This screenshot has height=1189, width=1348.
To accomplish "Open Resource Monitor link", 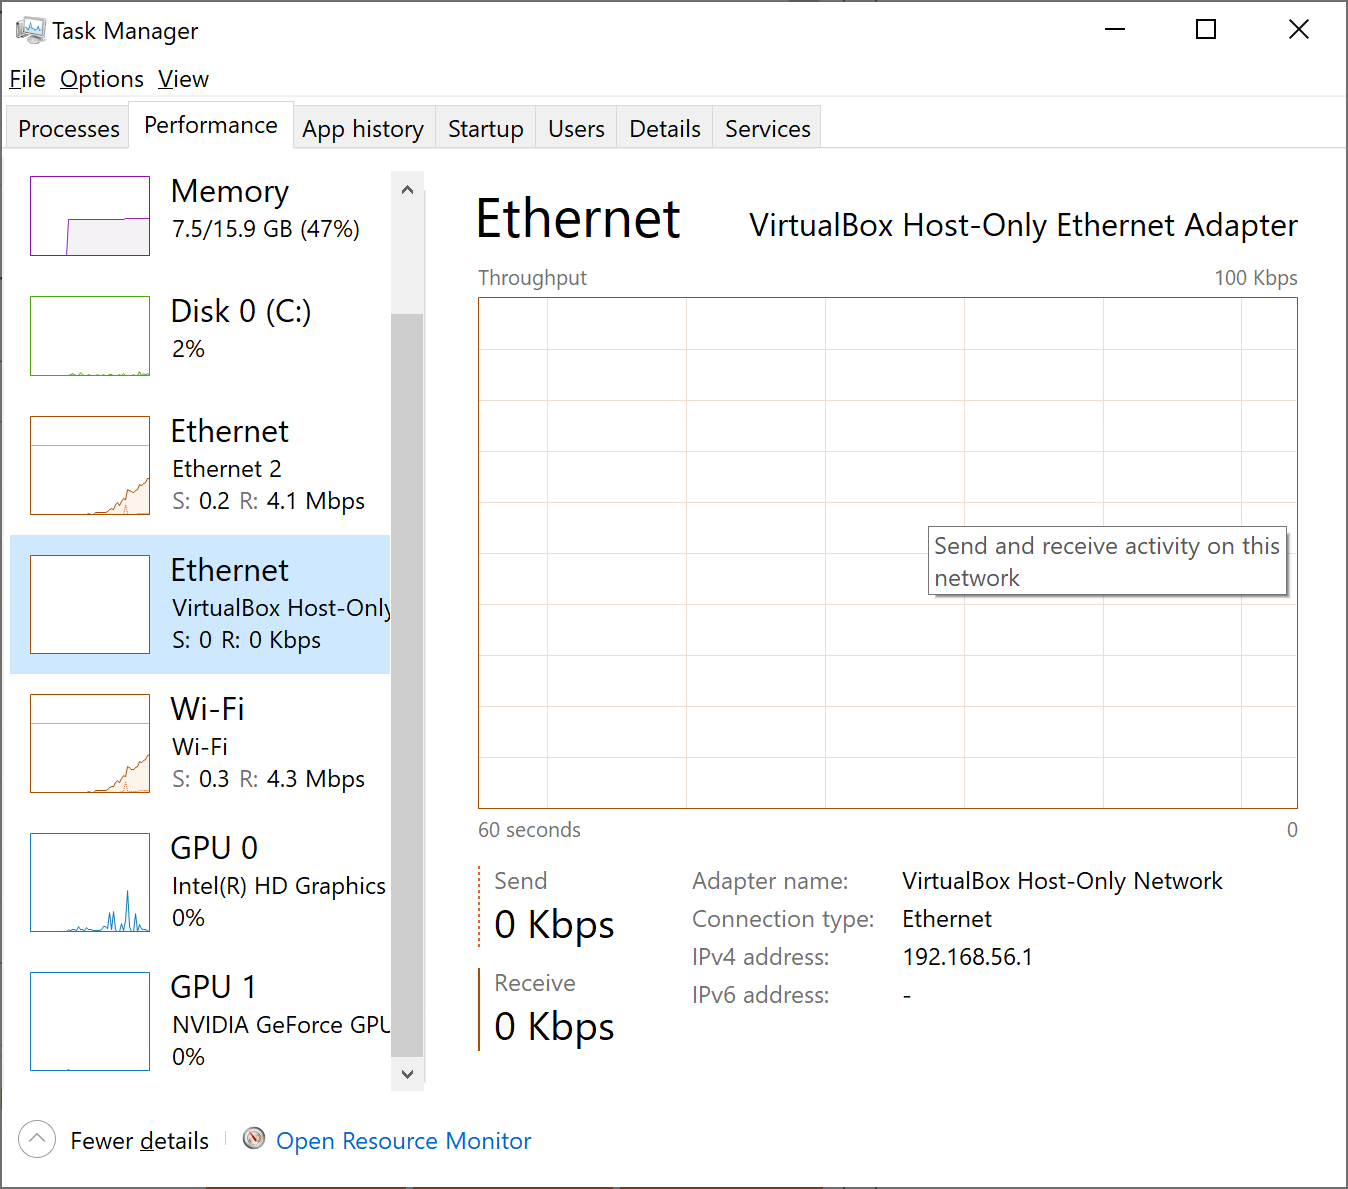I will (x=403, y=1141).
